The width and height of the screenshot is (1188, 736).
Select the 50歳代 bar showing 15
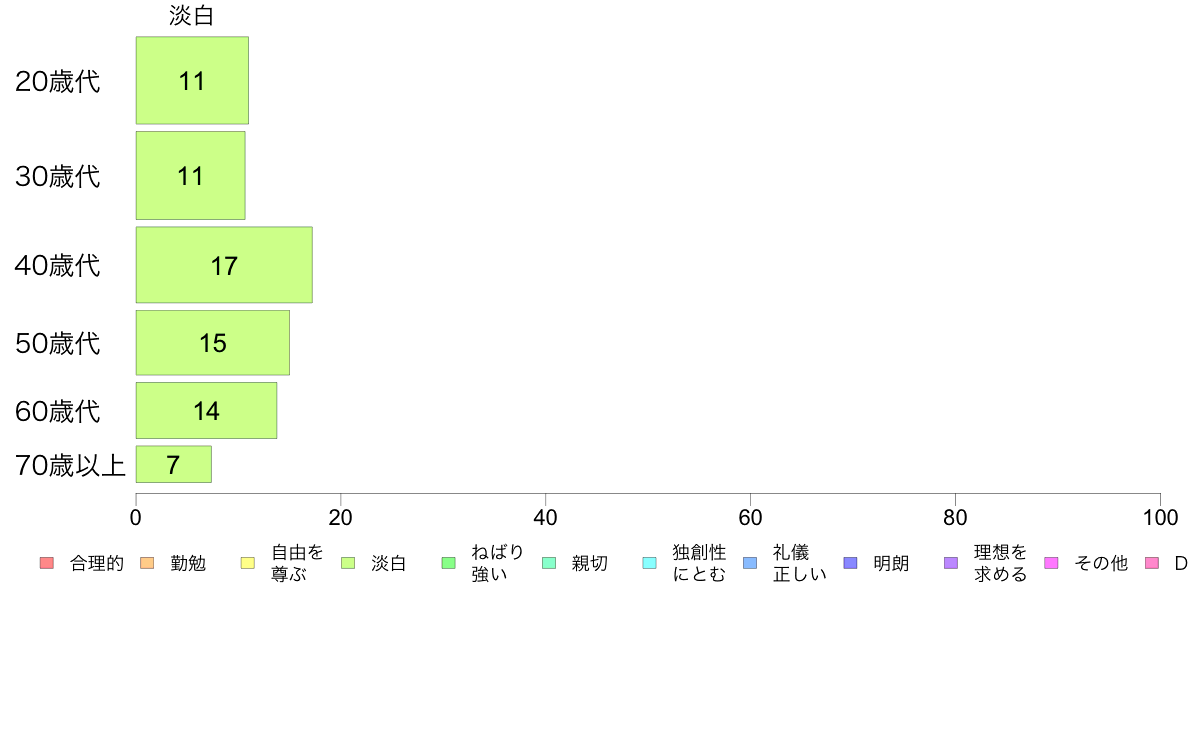tap(213, 343)
